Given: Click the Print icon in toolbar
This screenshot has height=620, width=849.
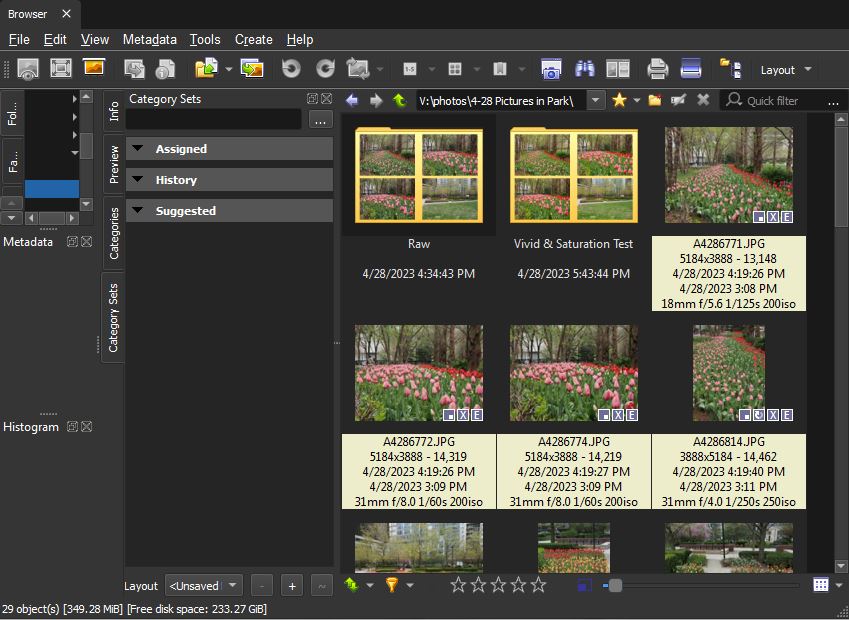Looking at the screenshot, I should [x=657, y=69].
